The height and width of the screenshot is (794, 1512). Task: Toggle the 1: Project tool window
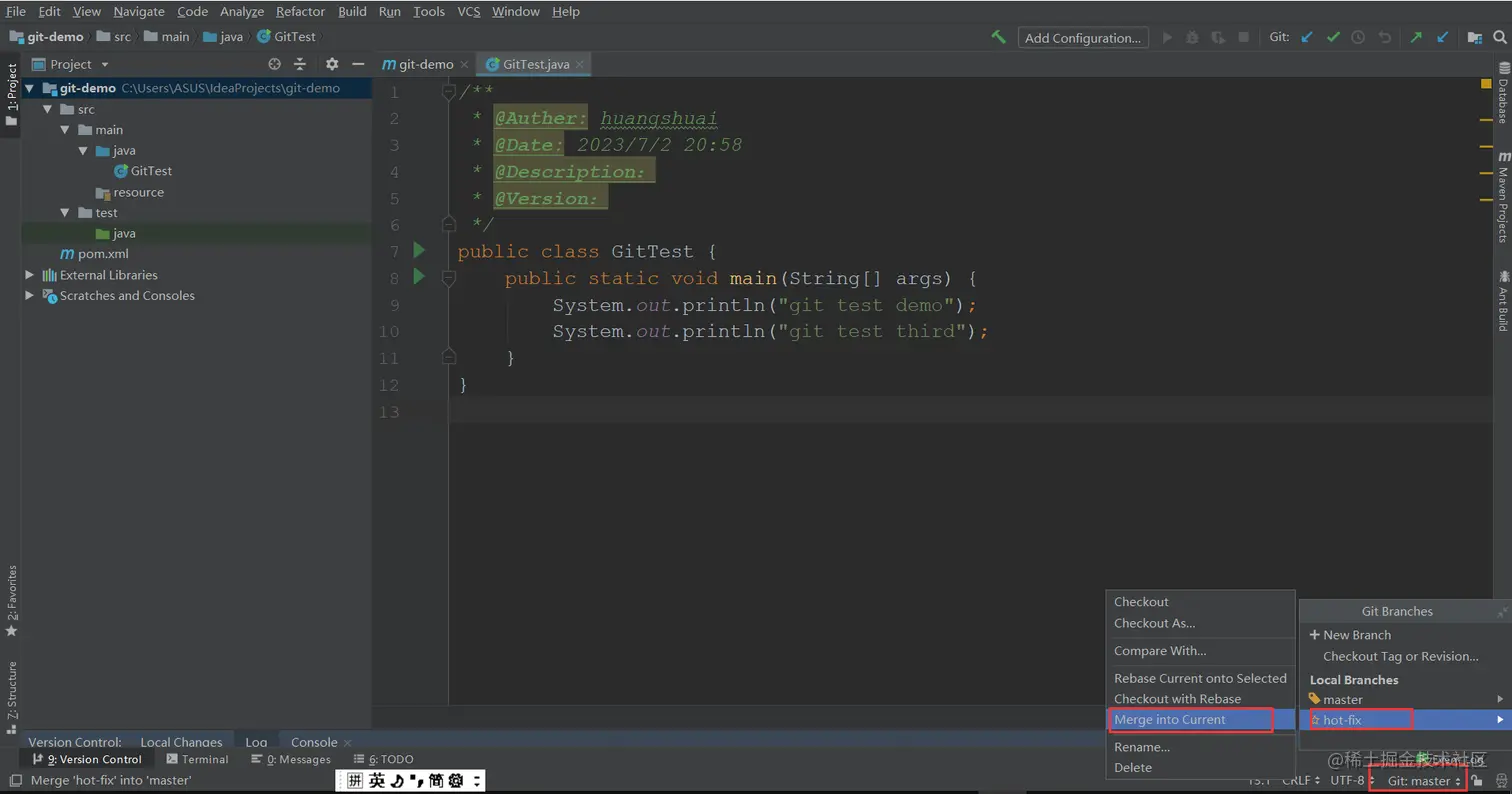coord(11,95)
